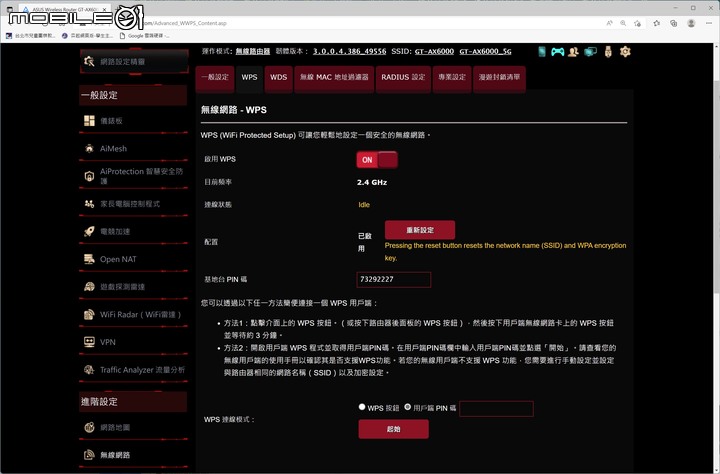Click the Idle connection status text
This screenshot has height=474, width=720.
point(364,205)
